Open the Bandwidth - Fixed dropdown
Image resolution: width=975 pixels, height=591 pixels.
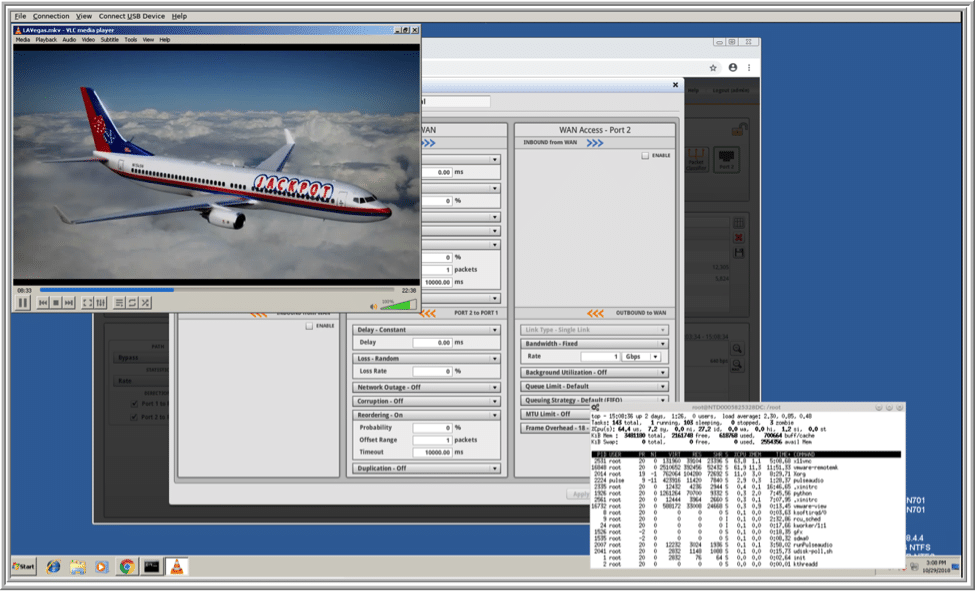tap(594, 343)
